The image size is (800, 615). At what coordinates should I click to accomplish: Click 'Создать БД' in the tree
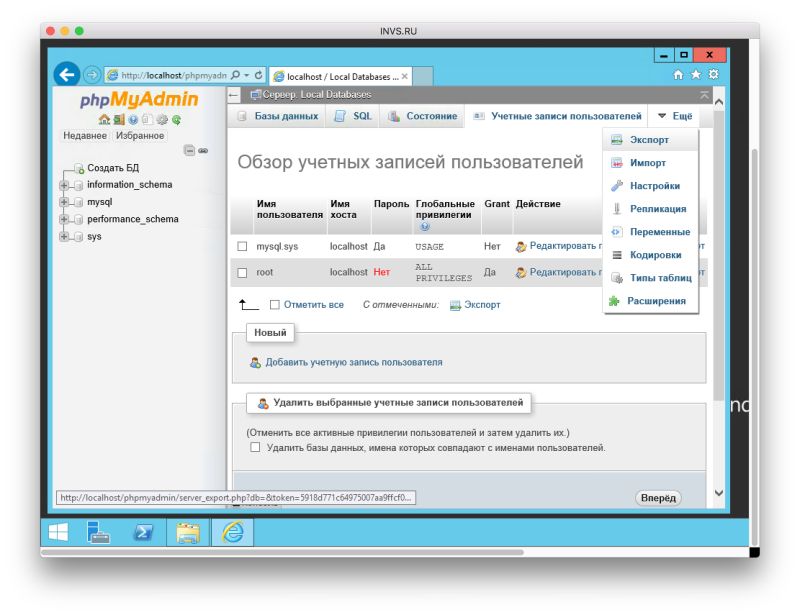tap(113, 168)
